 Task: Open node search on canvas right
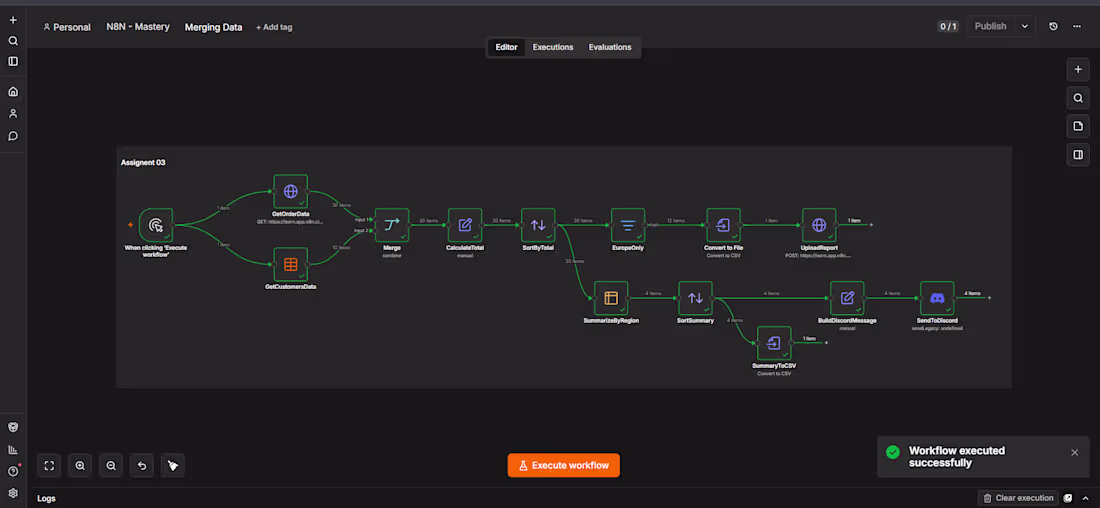coord(1078,98)
